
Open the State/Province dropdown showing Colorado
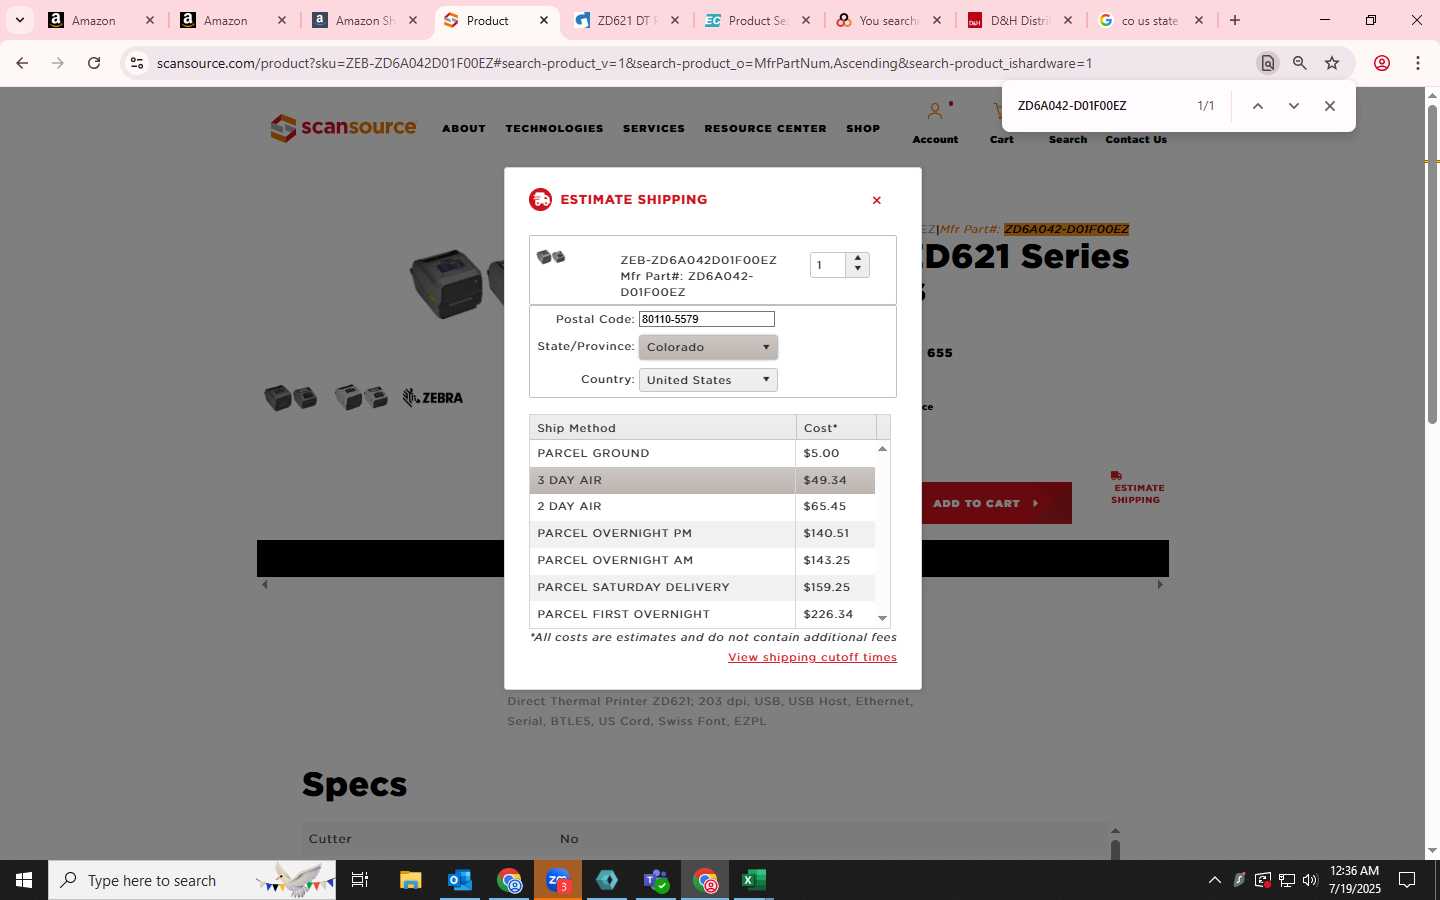tap(708, 347)
